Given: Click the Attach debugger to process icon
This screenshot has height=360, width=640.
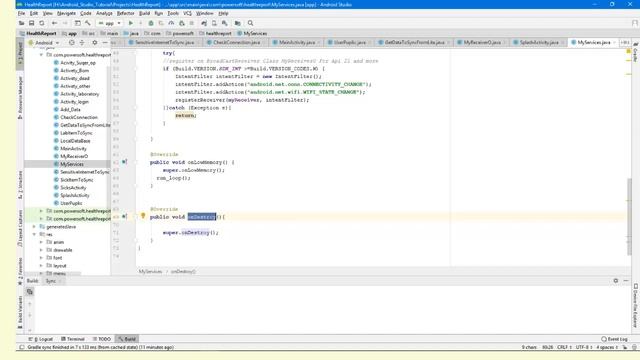Looking at the screenshot, I should pos(182,23).
